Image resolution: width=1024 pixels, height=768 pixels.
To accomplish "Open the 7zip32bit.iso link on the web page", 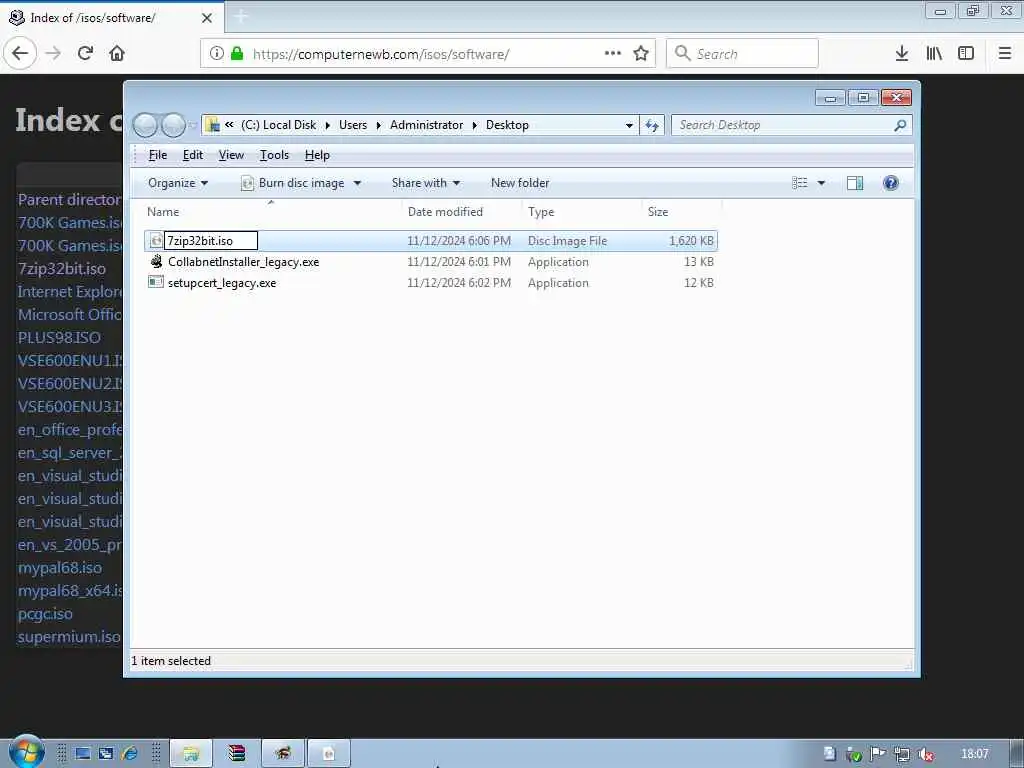I will [x=61, y=268].
